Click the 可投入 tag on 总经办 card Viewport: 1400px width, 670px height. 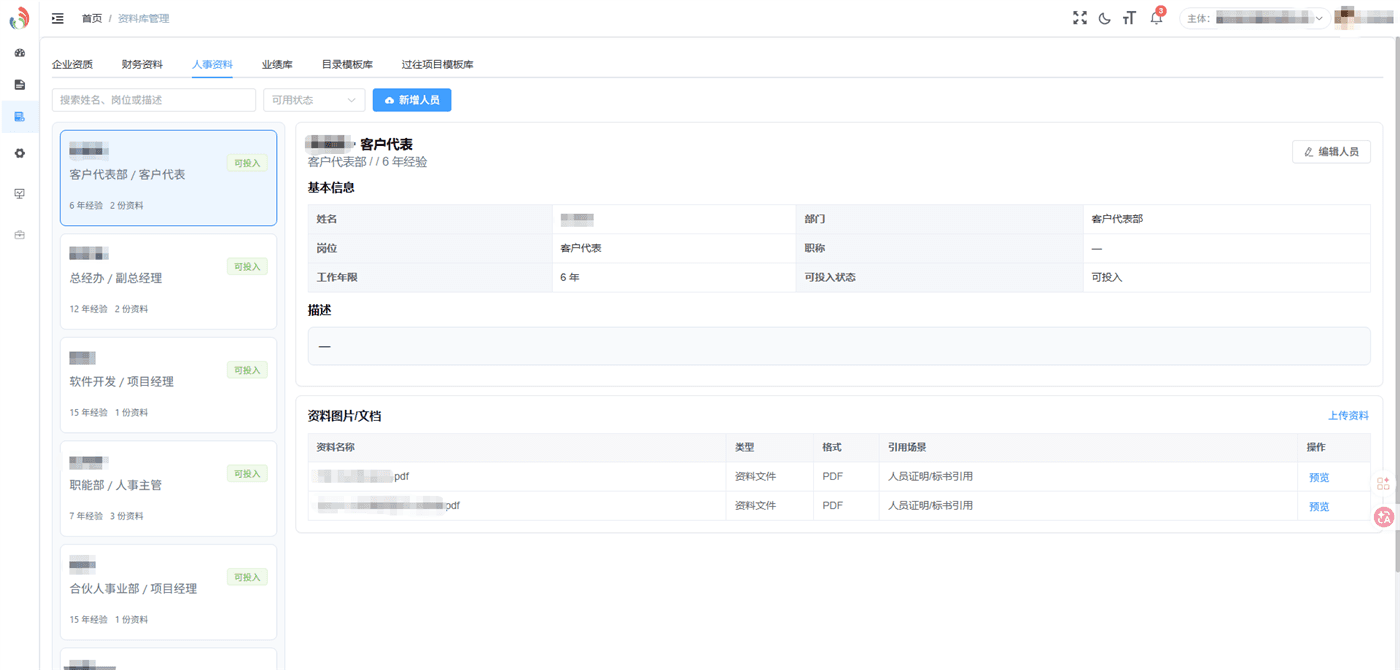[x=247, y=267]
